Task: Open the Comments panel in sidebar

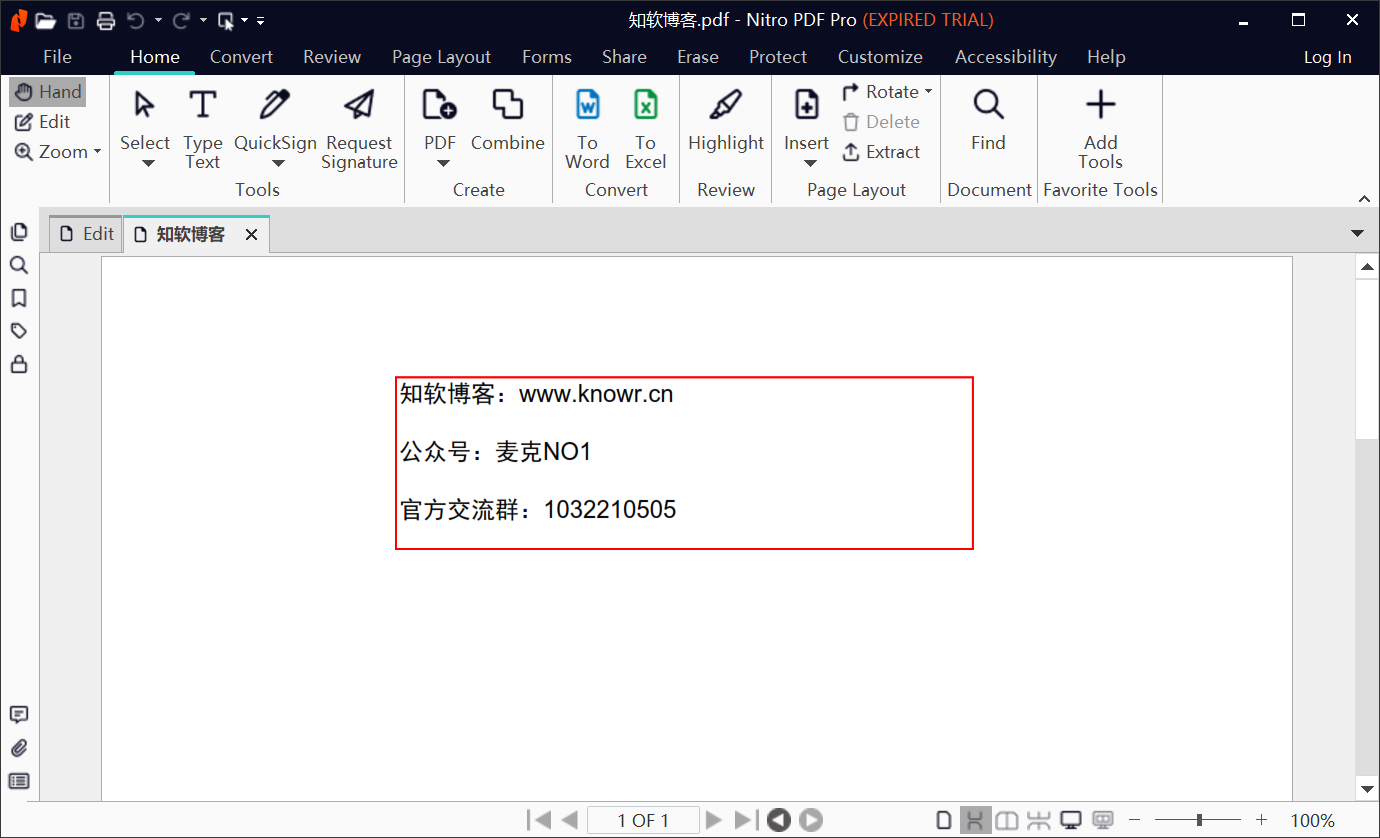Action: (18, 715)
